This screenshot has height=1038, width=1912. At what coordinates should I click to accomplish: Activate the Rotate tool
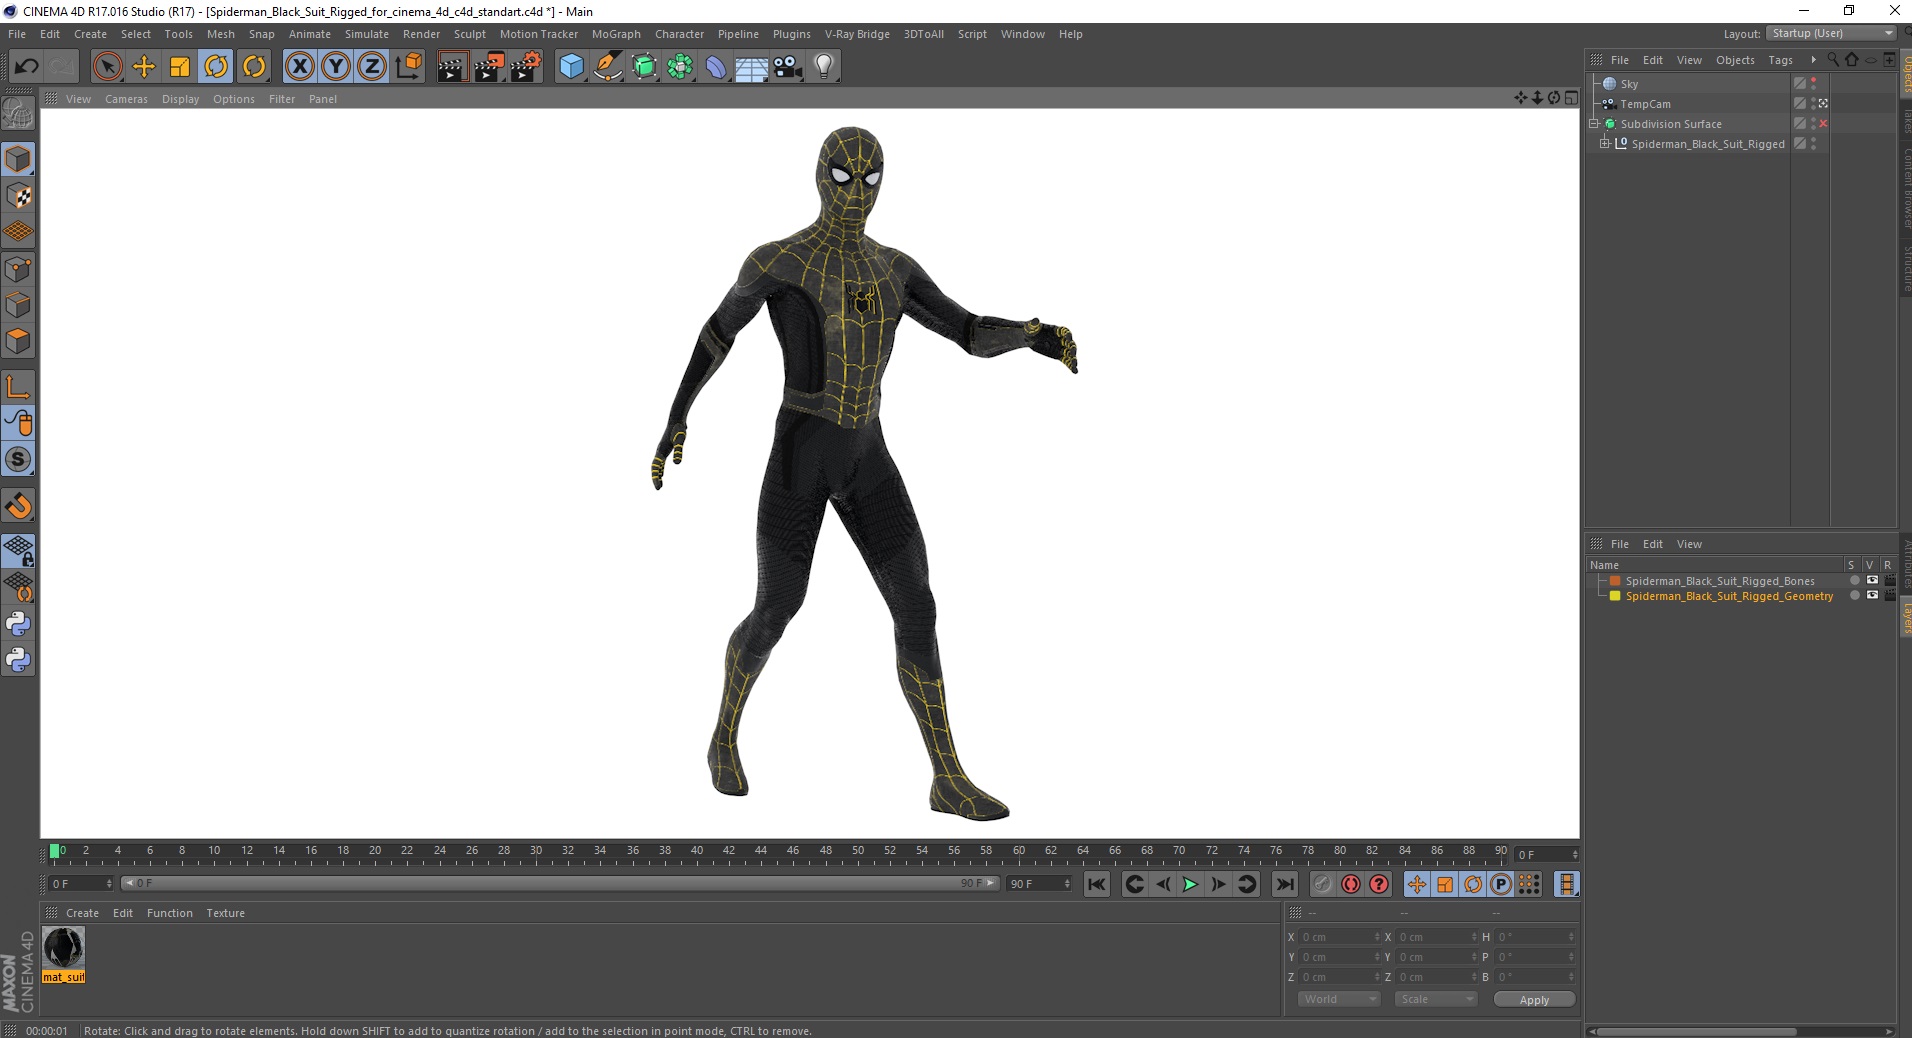coord(216,67)
